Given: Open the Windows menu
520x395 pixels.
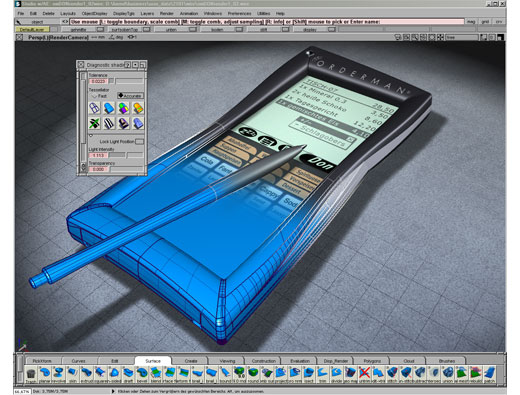Looking at the screenshot, I should click(213, 13).
